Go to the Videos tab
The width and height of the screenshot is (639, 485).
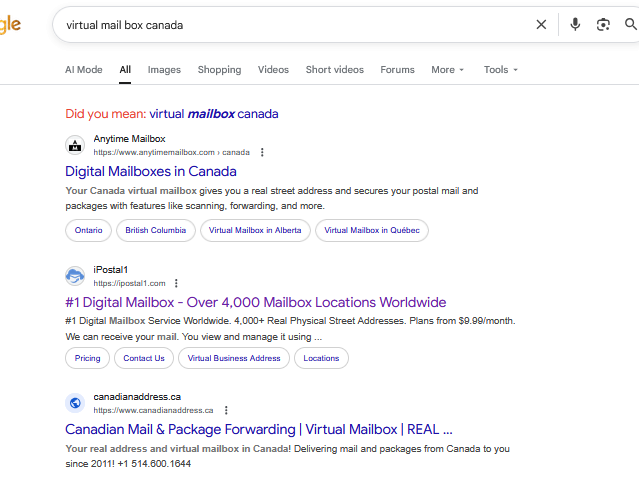273,70
